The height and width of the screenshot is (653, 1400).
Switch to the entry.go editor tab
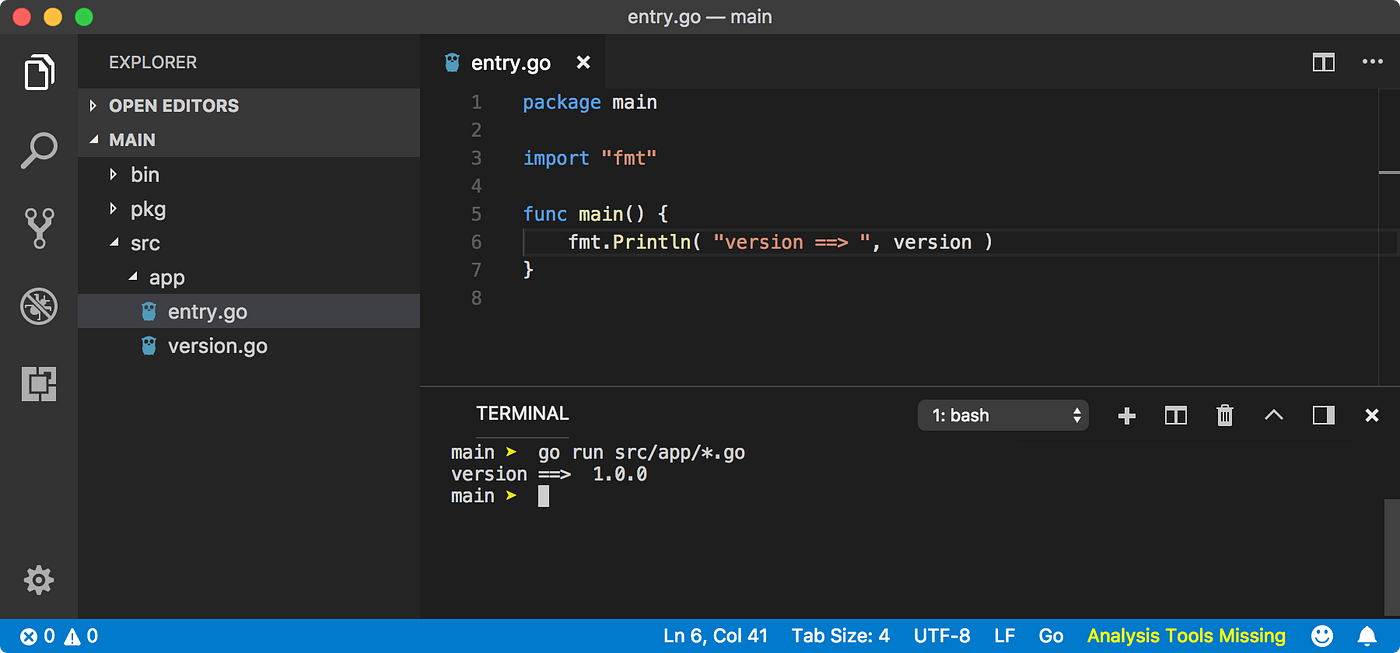[x=510, y=62]
